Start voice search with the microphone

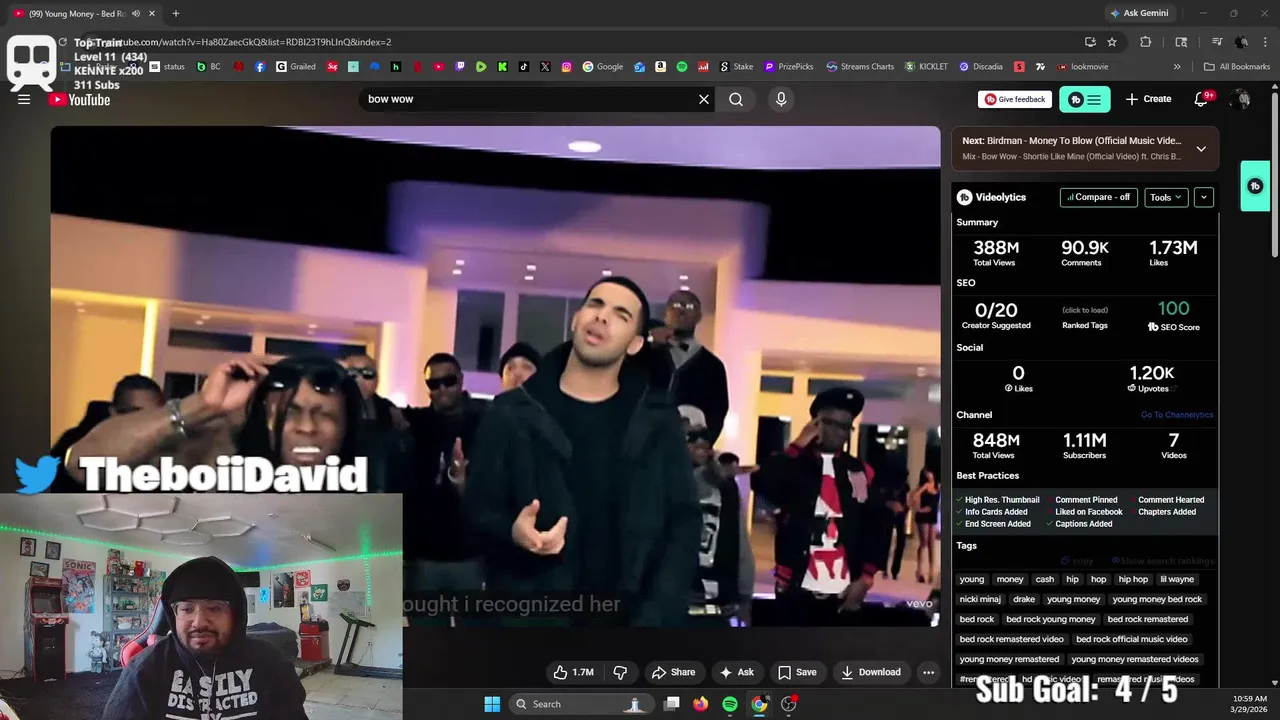781,99
